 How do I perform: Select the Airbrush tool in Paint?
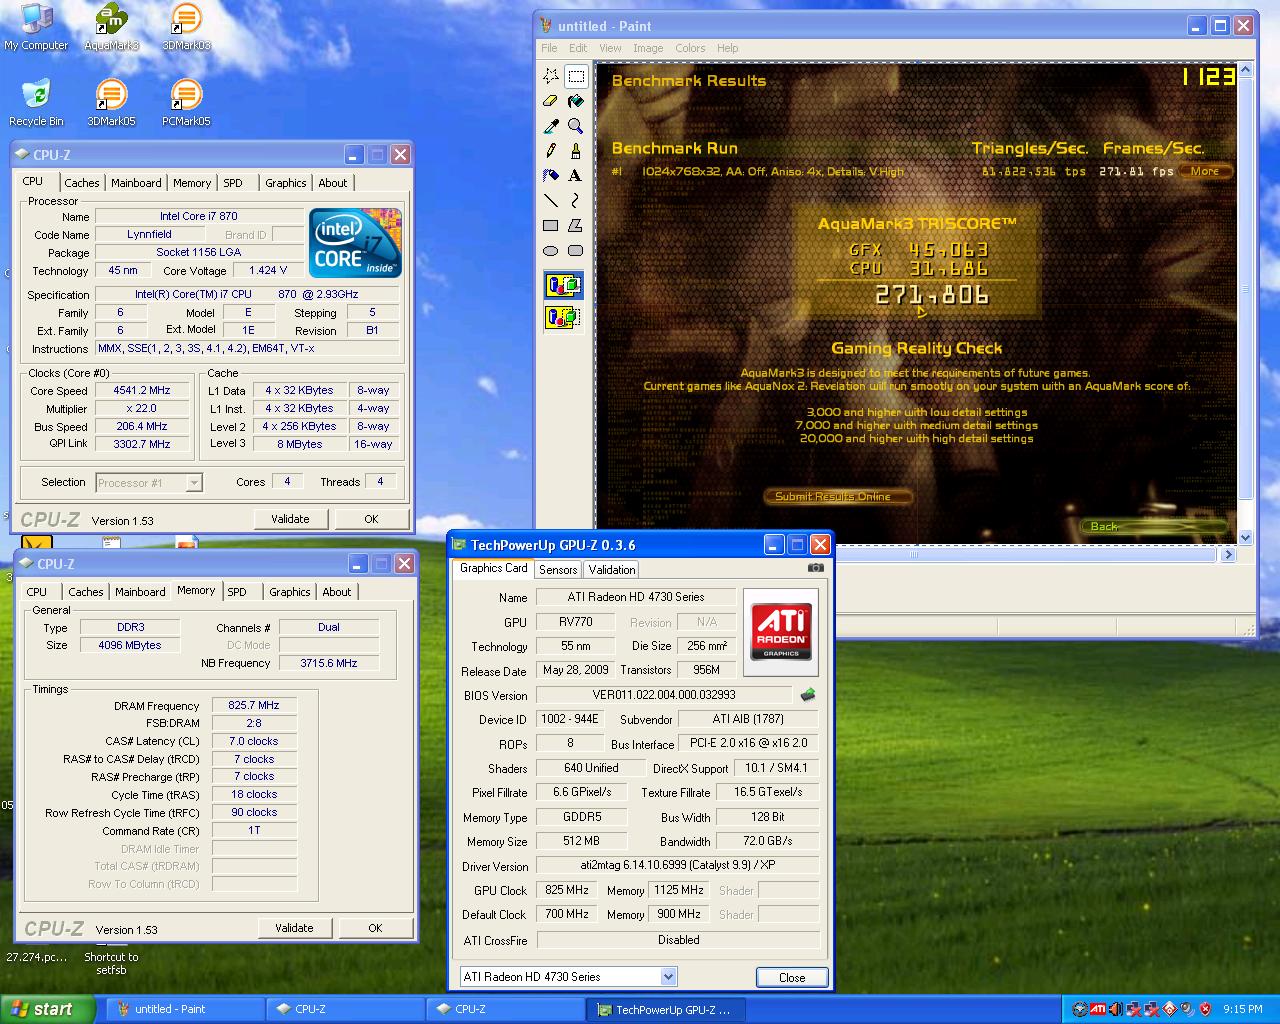coord(551,176)
